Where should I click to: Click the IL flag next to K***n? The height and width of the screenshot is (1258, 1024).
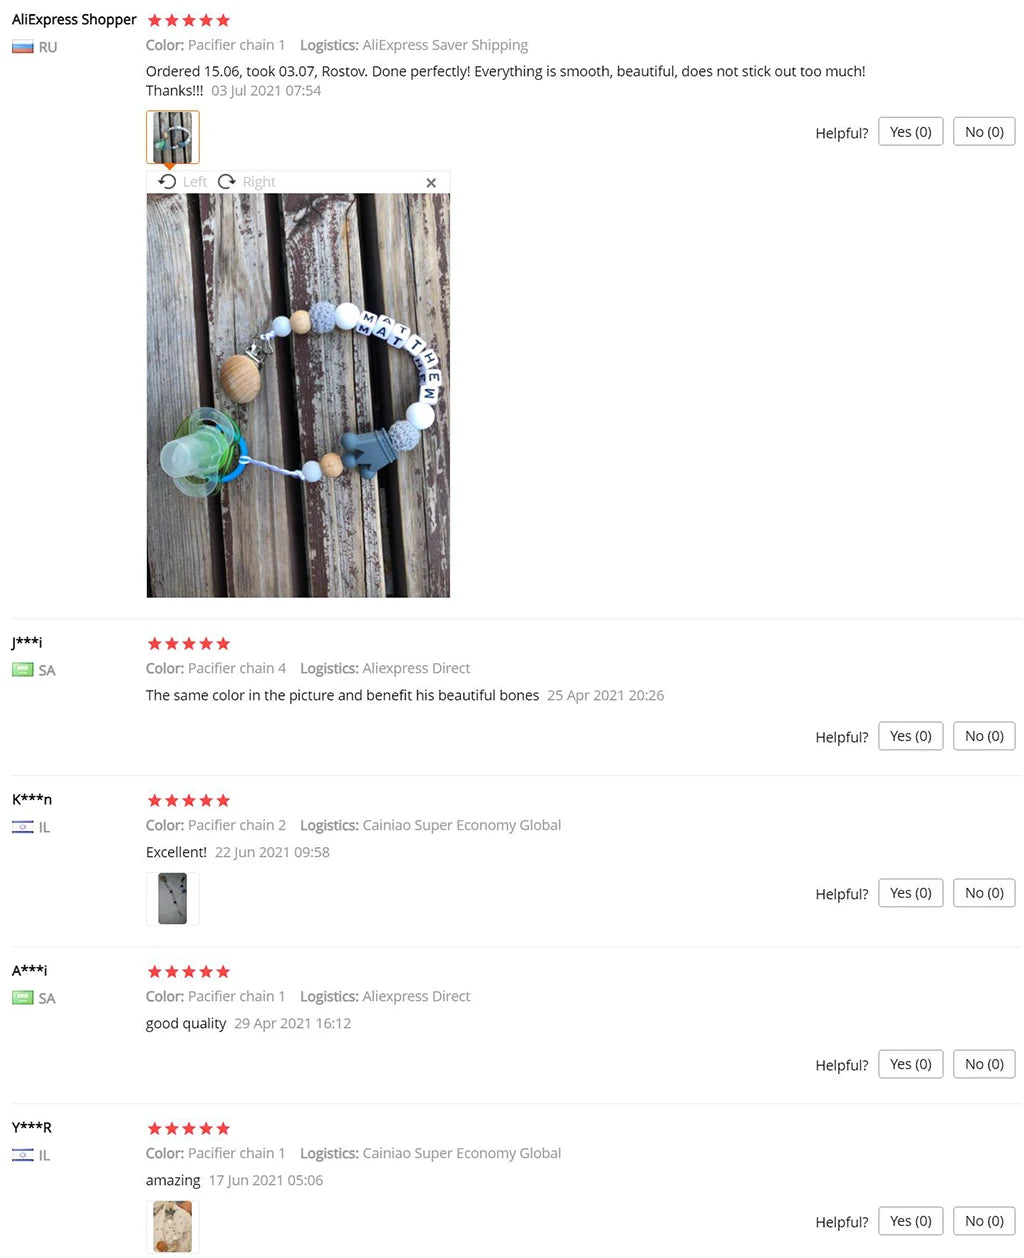[x=22, y=826]
